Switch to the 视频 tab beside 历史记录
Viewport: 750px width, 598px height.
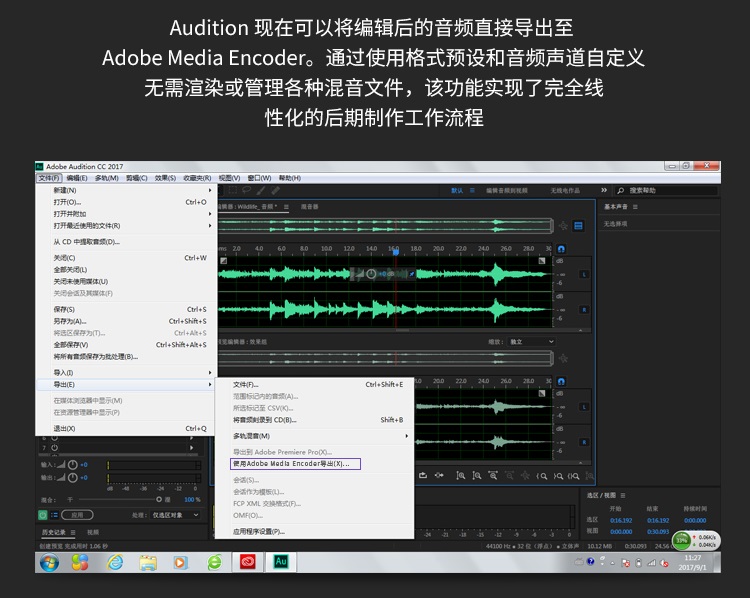(x=93, y=532)
